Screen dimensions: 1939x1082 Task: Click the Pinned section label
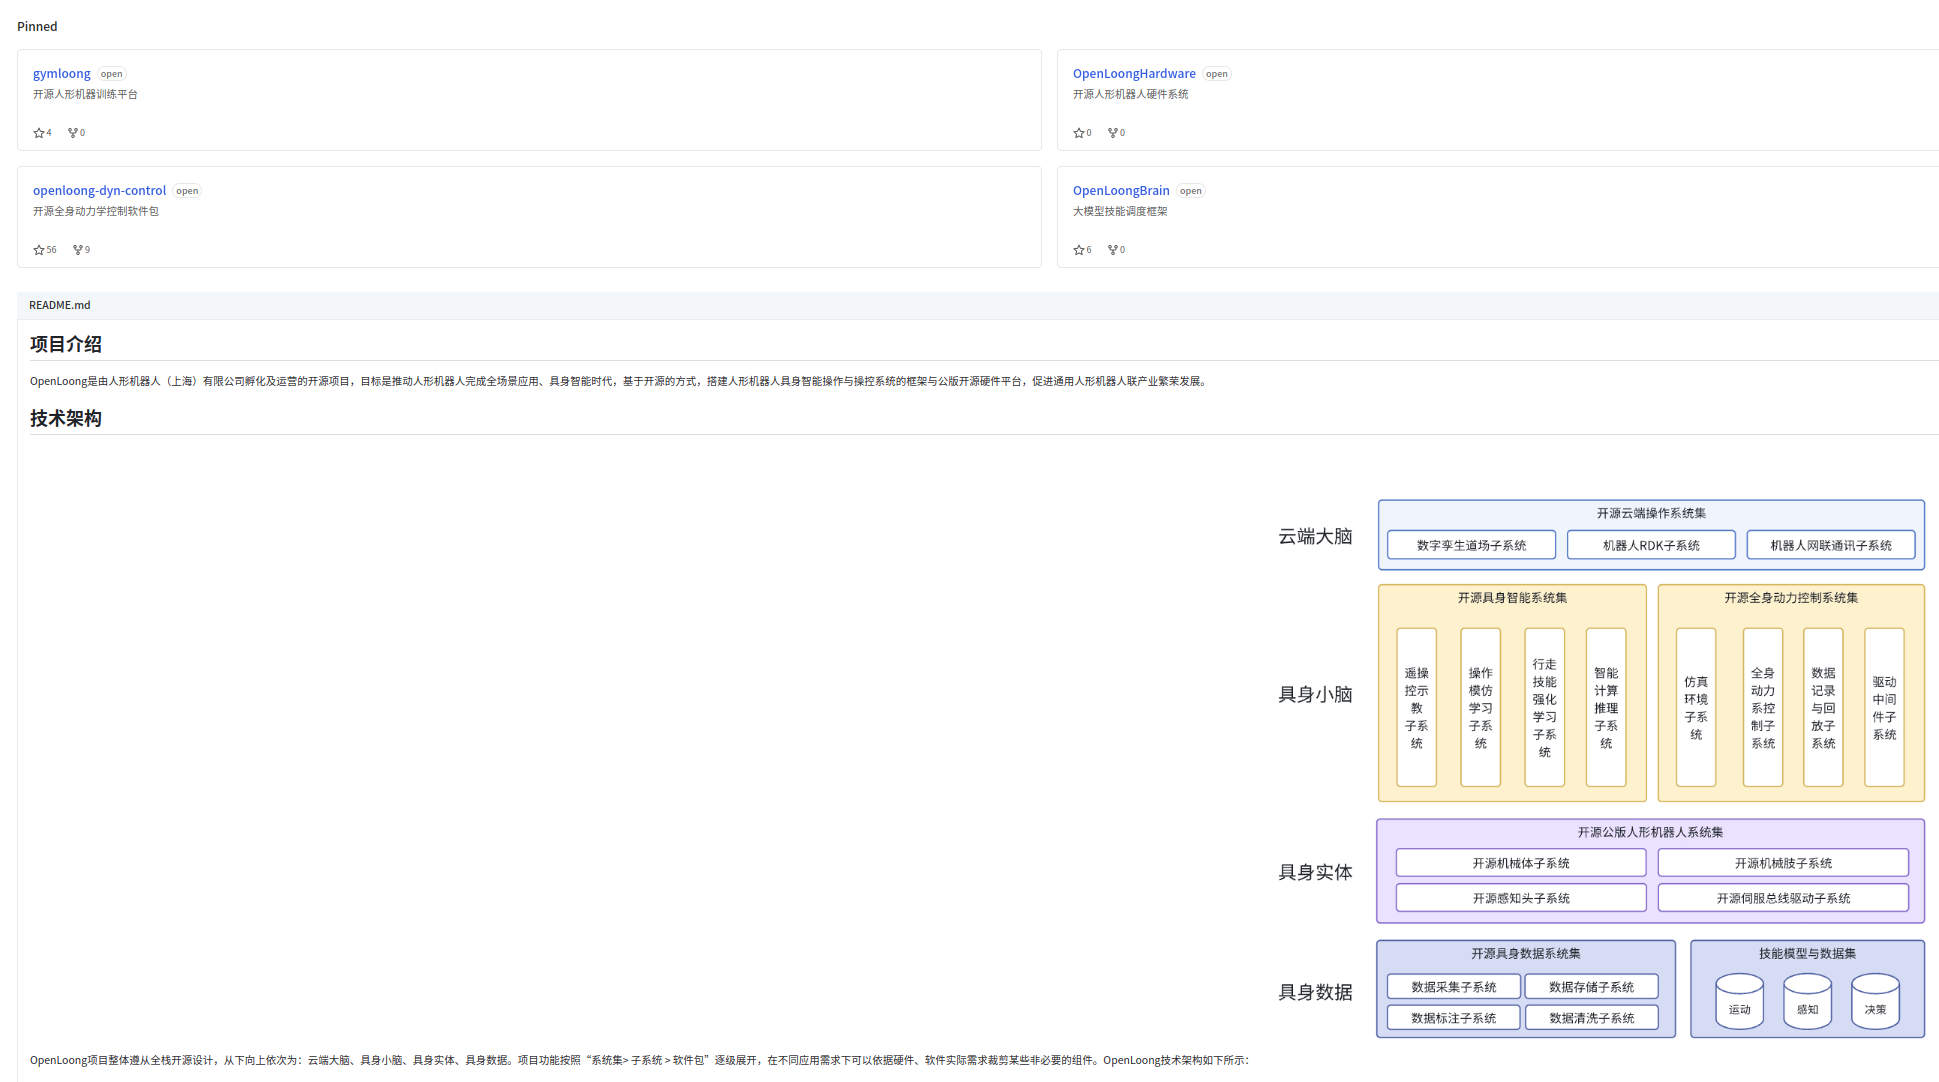coord(37,27)
